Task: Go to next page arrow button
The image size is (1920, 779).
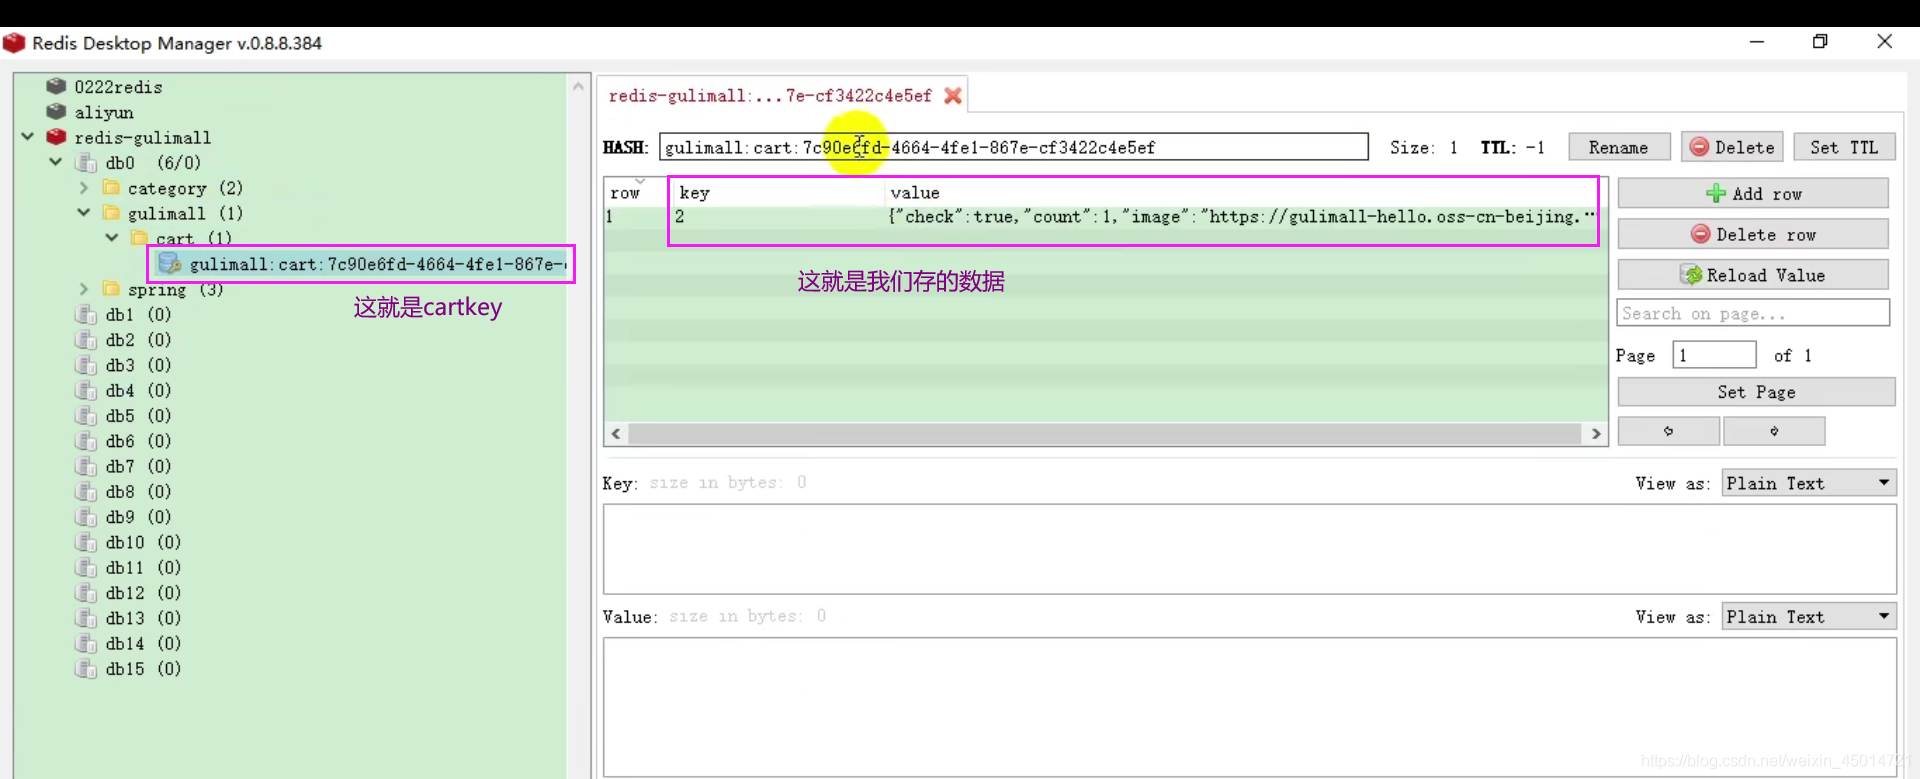Action: coord(1774,431)
